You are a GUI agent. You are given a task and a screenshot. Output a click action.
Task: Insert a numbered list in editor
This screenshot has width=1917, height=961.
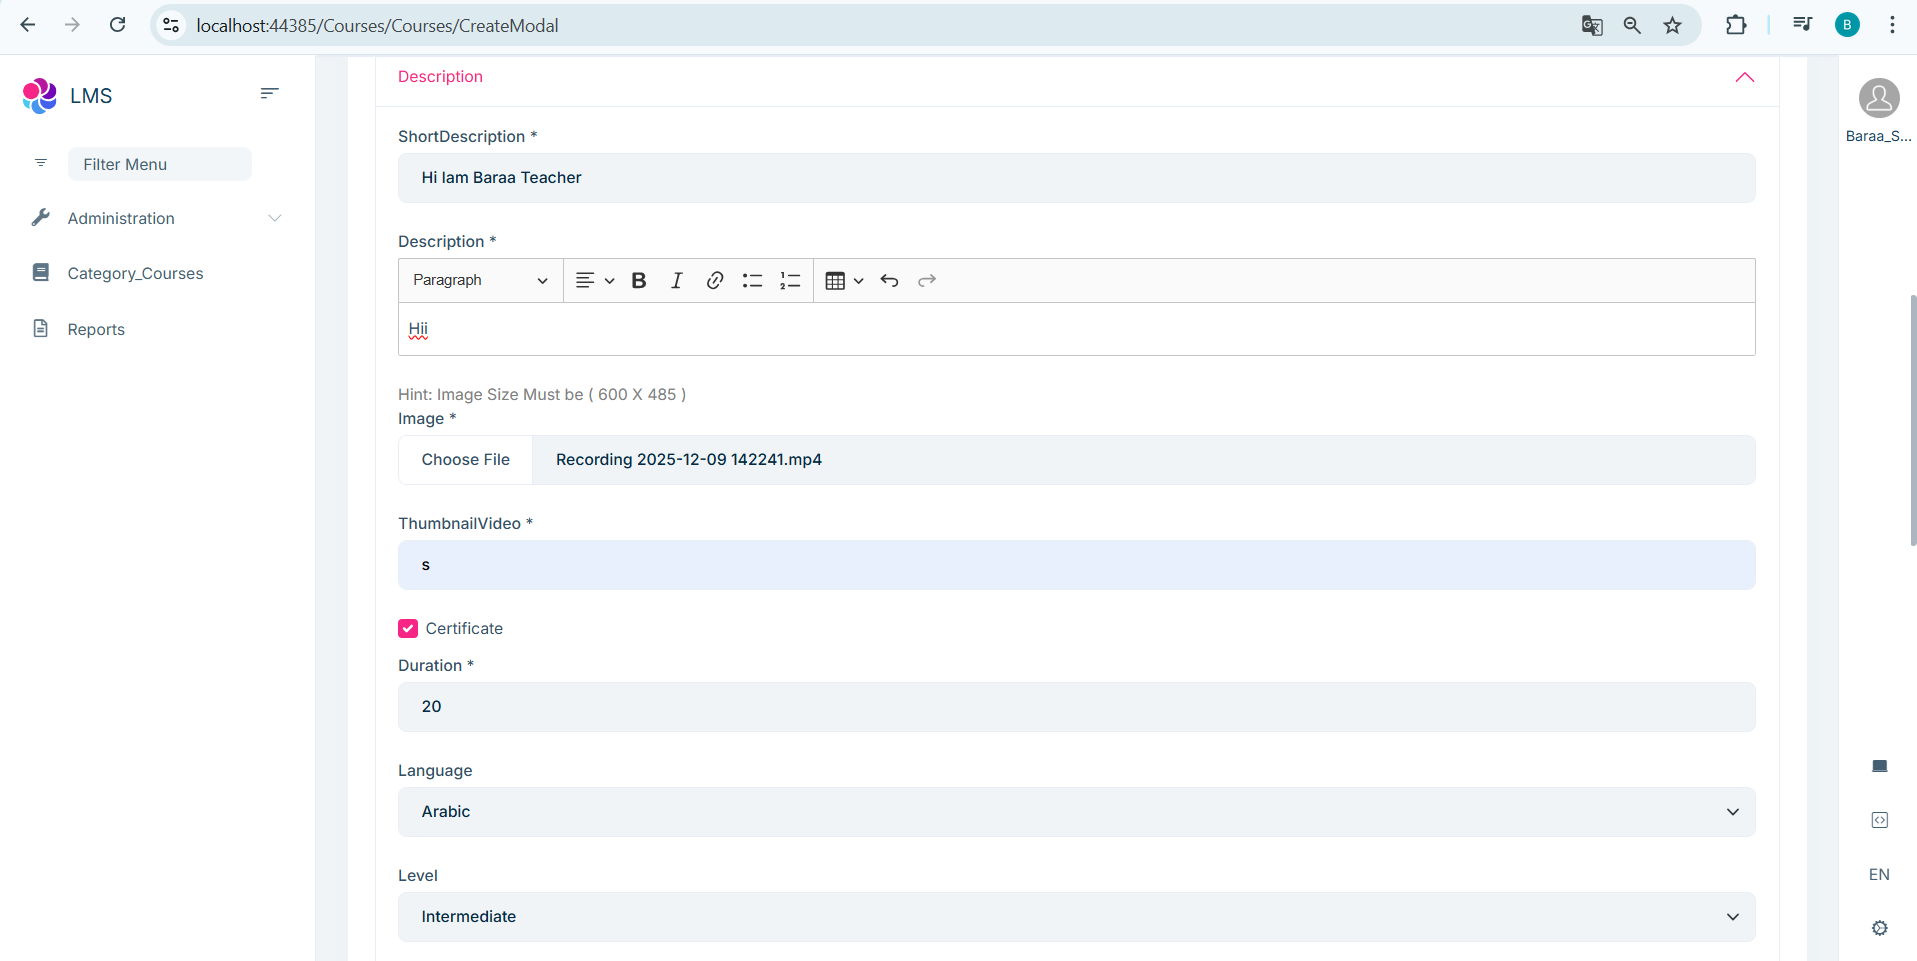pyautogui.click(x=790, y=281)
